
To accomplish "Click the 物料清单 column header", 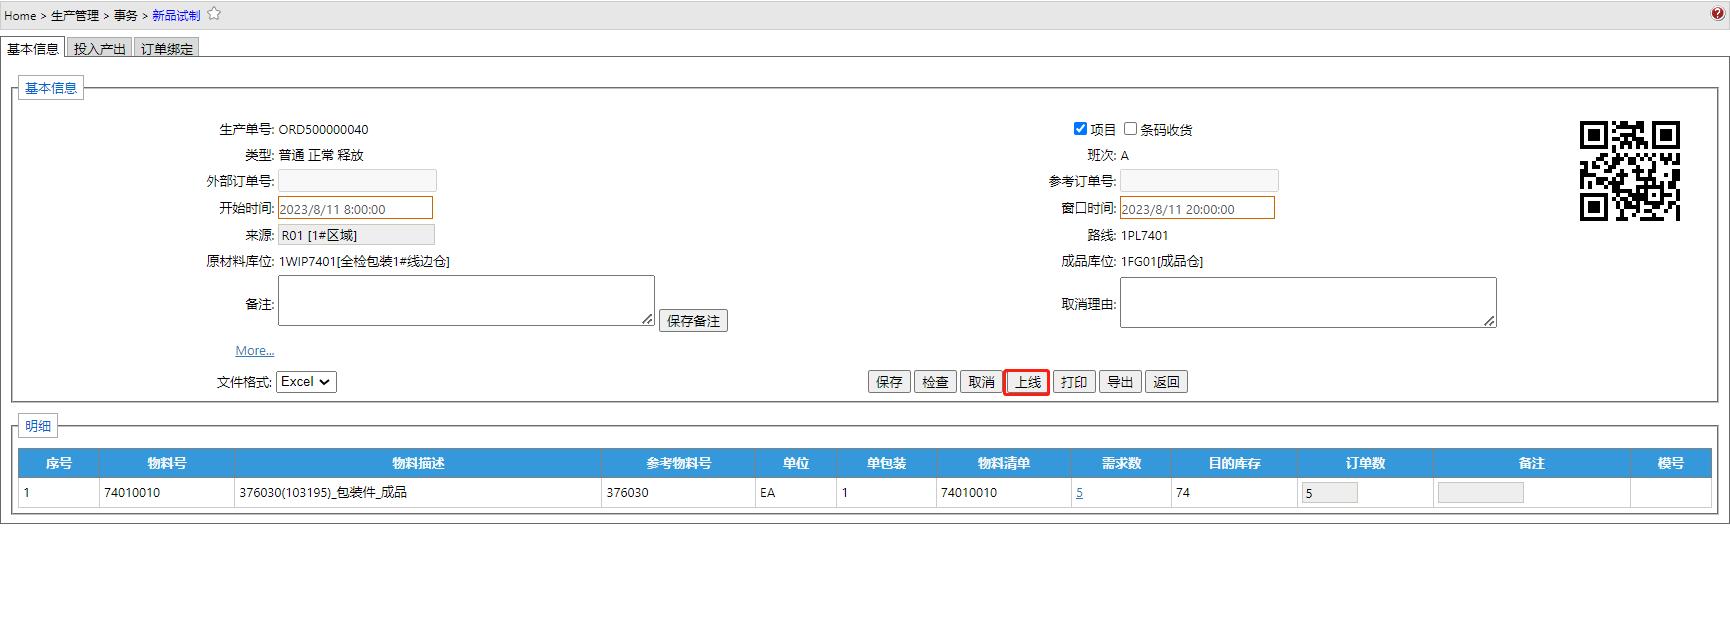I will 1004,463.
